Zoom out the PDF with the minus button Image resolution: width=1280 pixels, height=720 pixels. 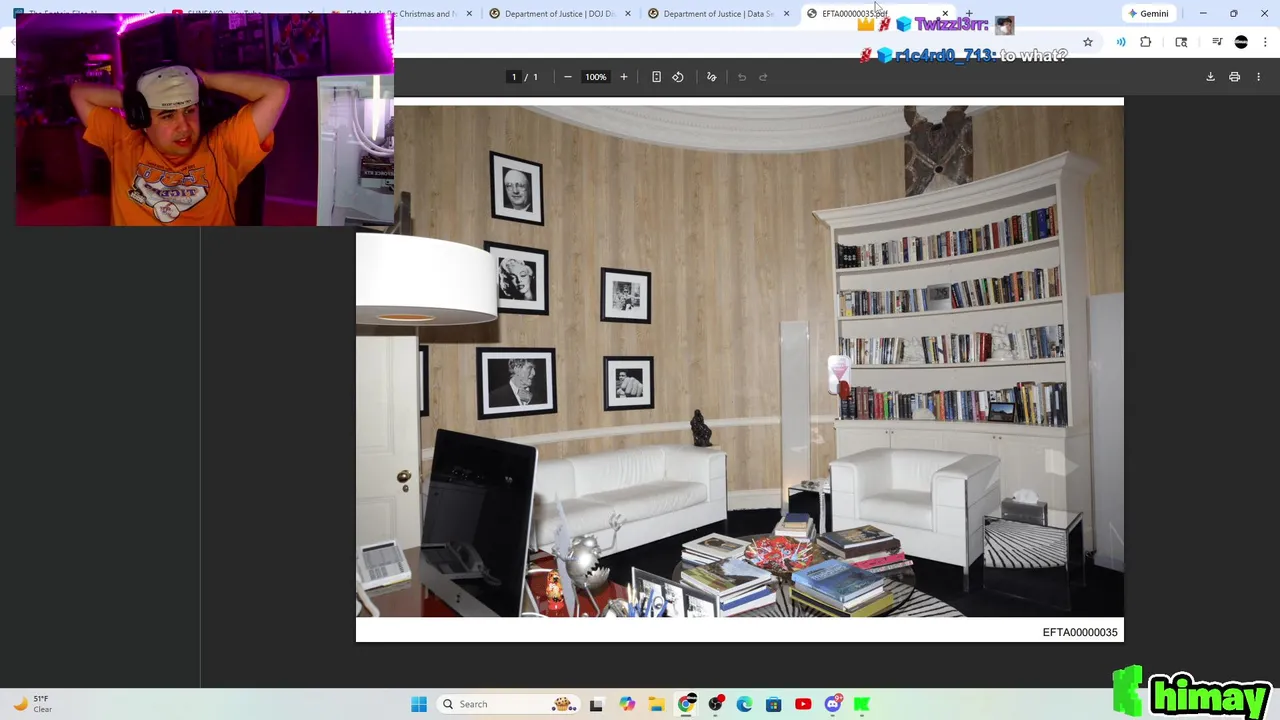coord(567,77)
